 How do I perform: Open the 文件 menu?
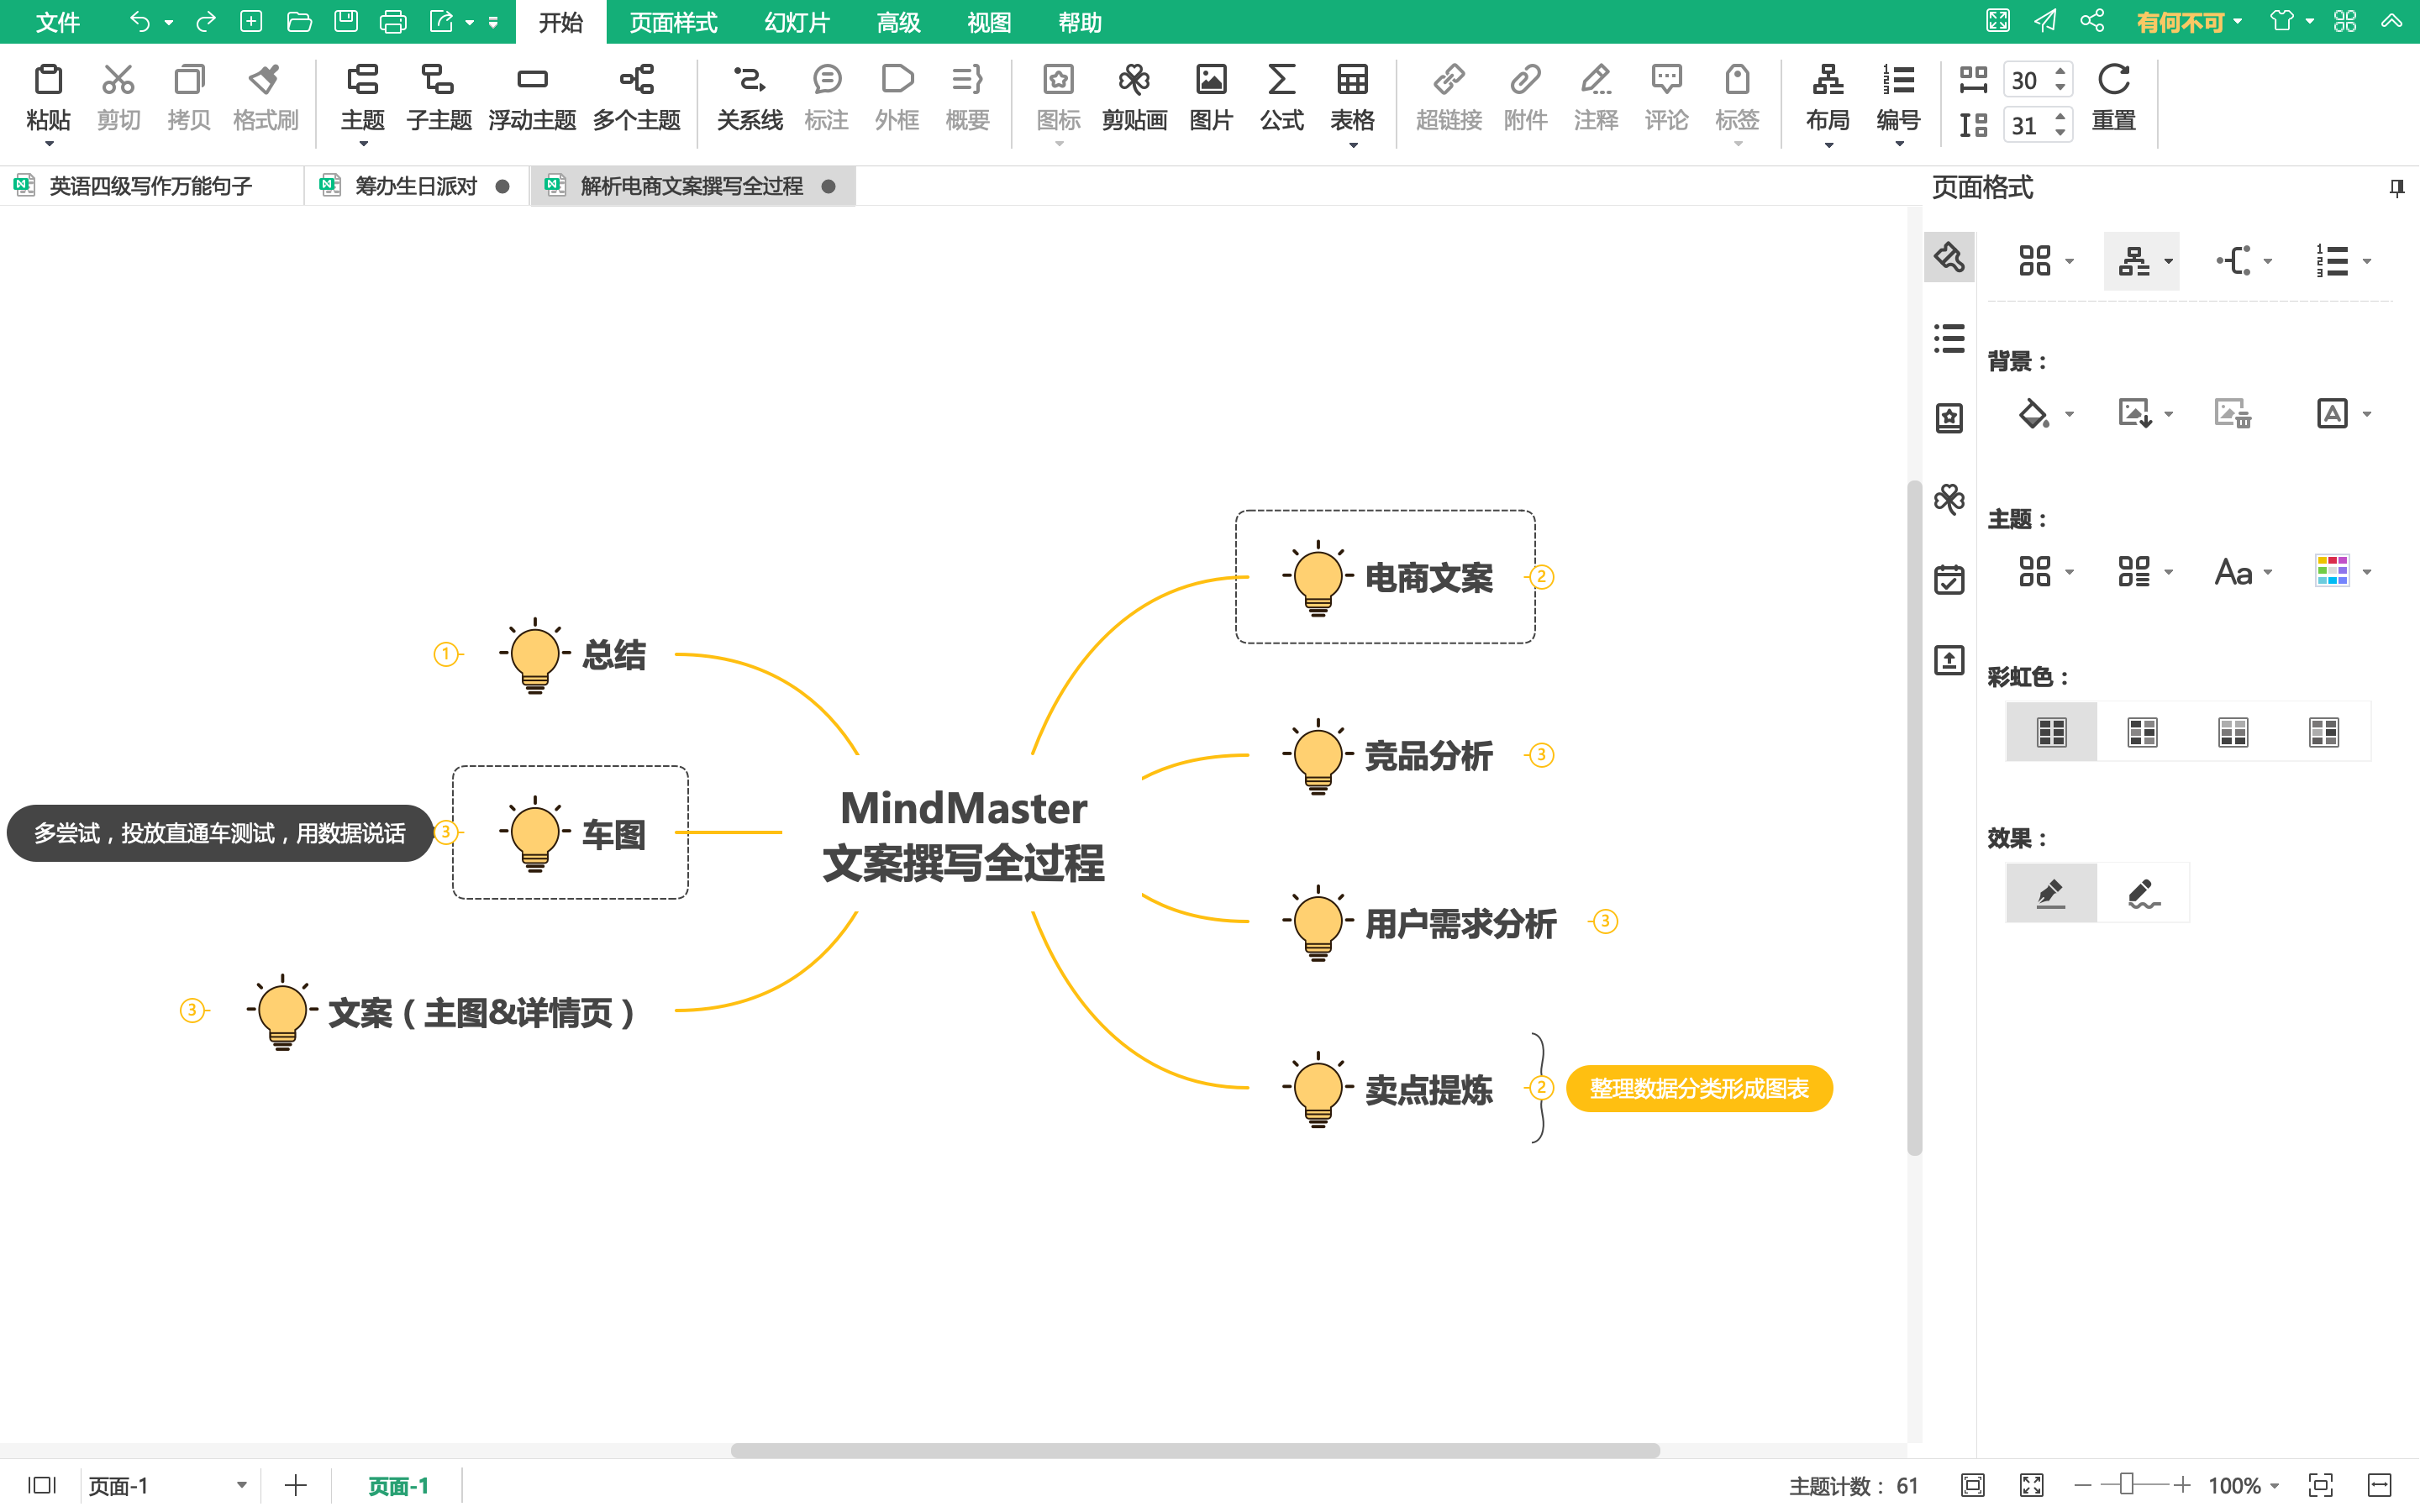(x=57, y=22)
